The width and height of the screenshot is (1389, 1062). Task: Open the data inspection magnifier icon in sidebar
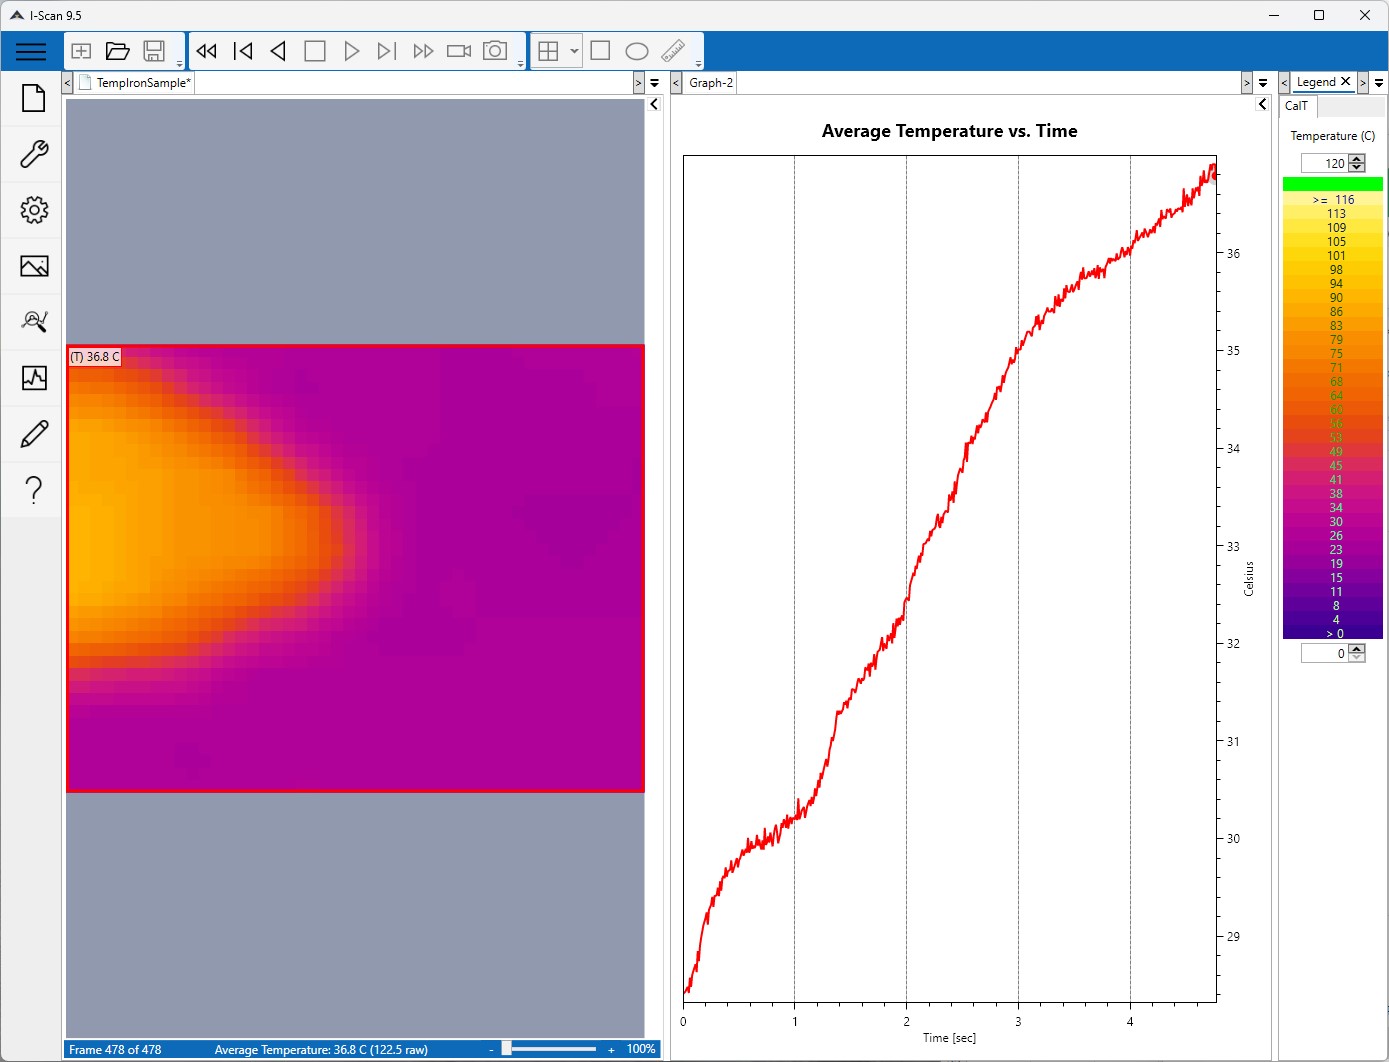[x=34, y=322]
